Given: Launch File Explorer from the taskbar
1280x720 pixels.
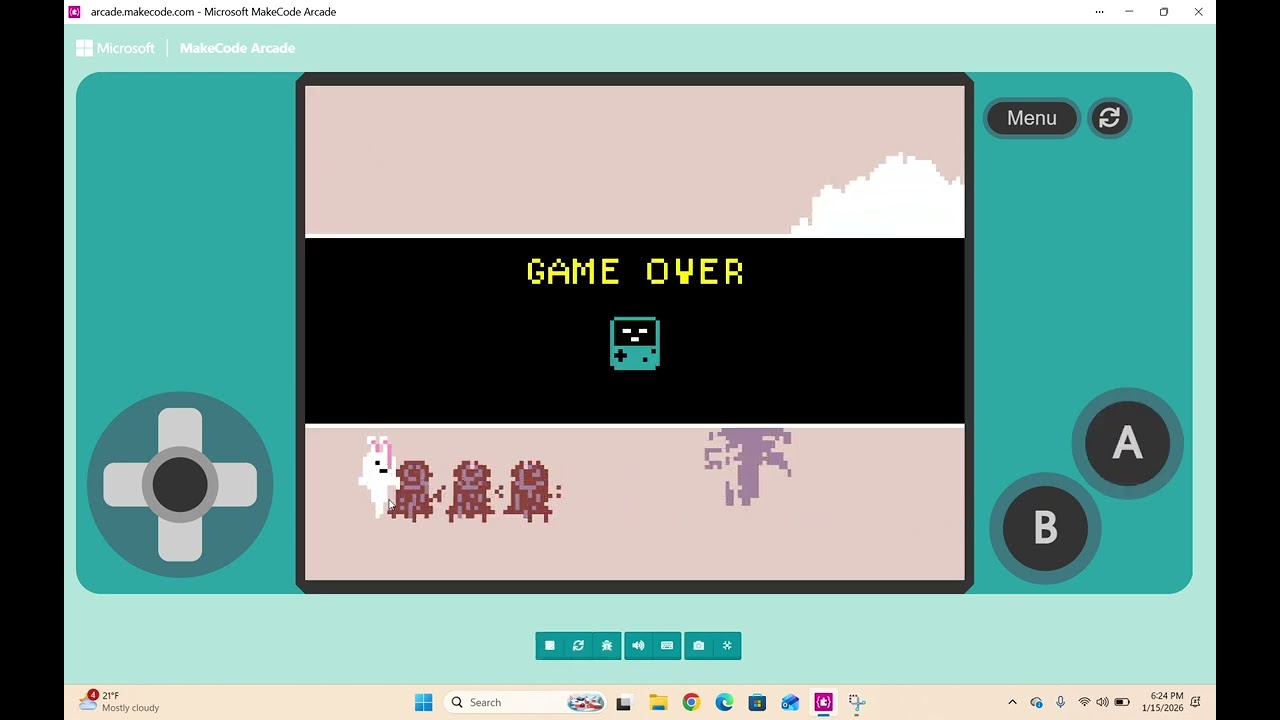Looking at the screenshot, I should 657,702.
